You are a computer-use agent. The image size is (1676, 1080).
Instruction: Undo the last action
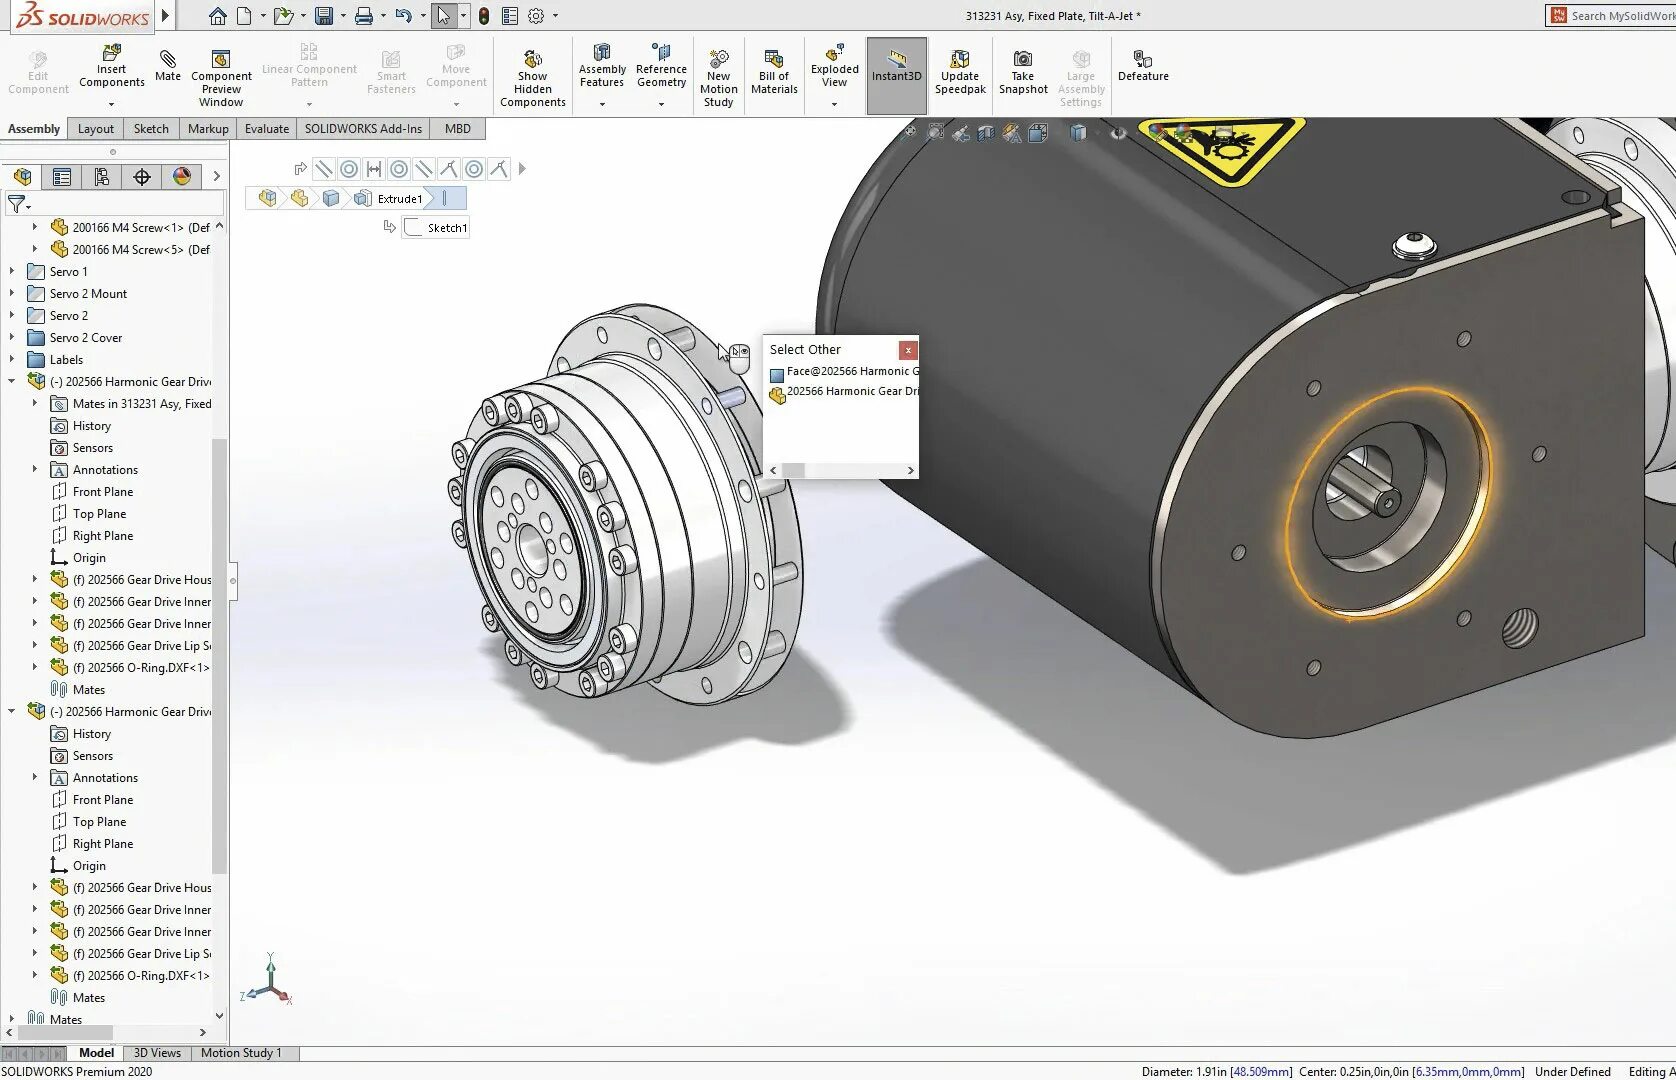click(x=403, y=16)
